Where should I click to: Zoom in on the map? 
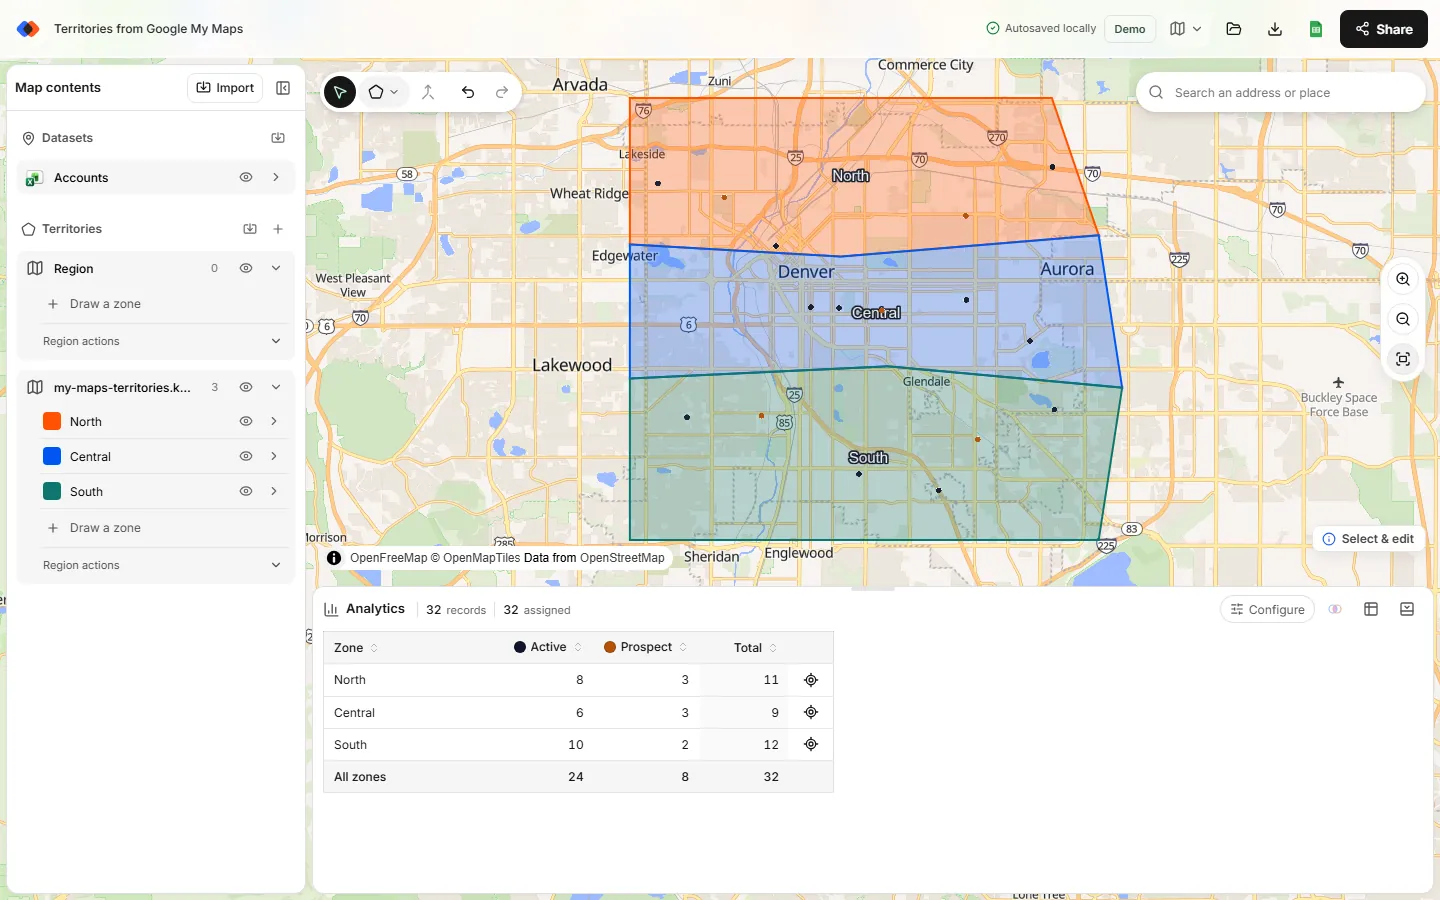tap(1403, 280)
